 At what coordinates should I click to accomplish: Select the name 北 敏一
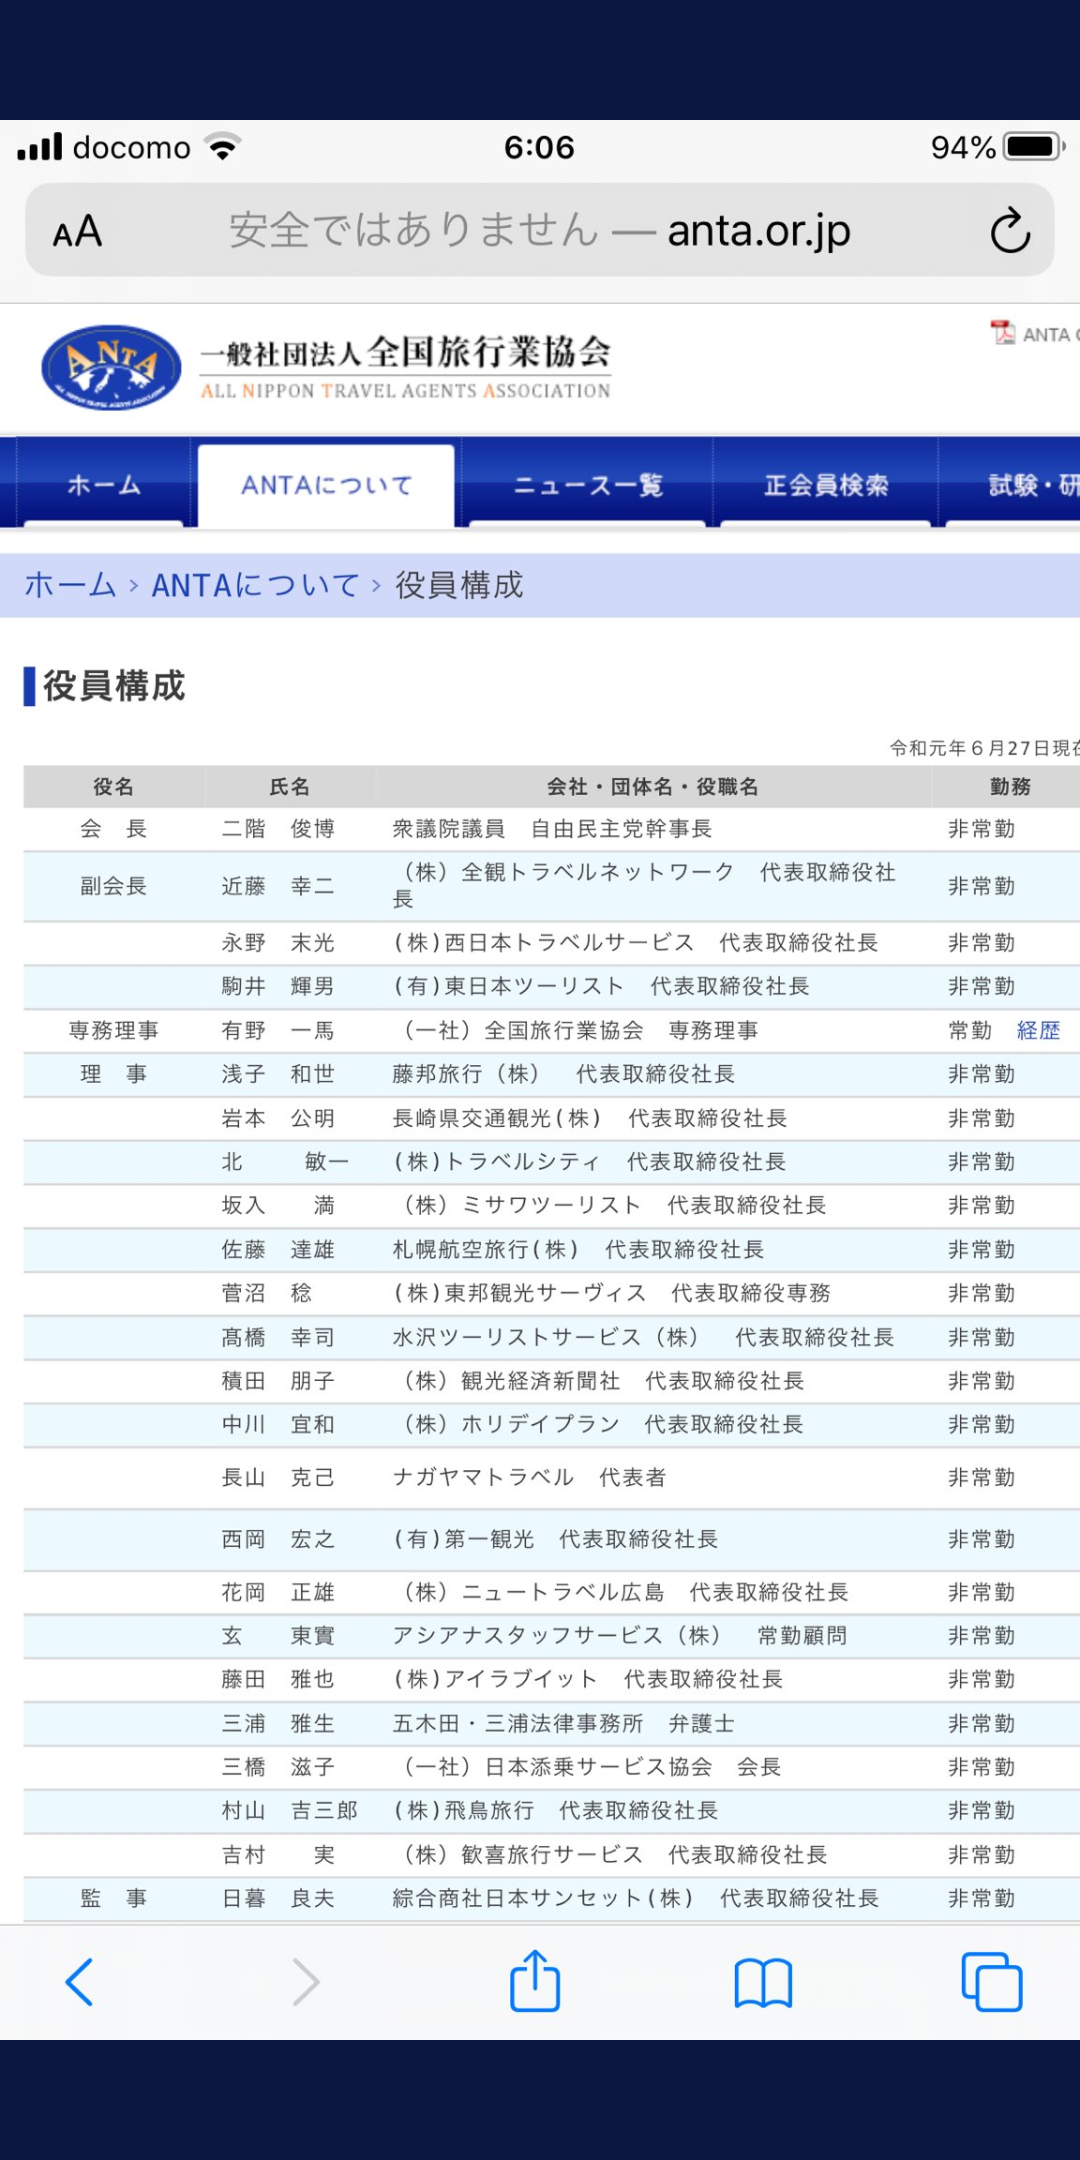285,1162
